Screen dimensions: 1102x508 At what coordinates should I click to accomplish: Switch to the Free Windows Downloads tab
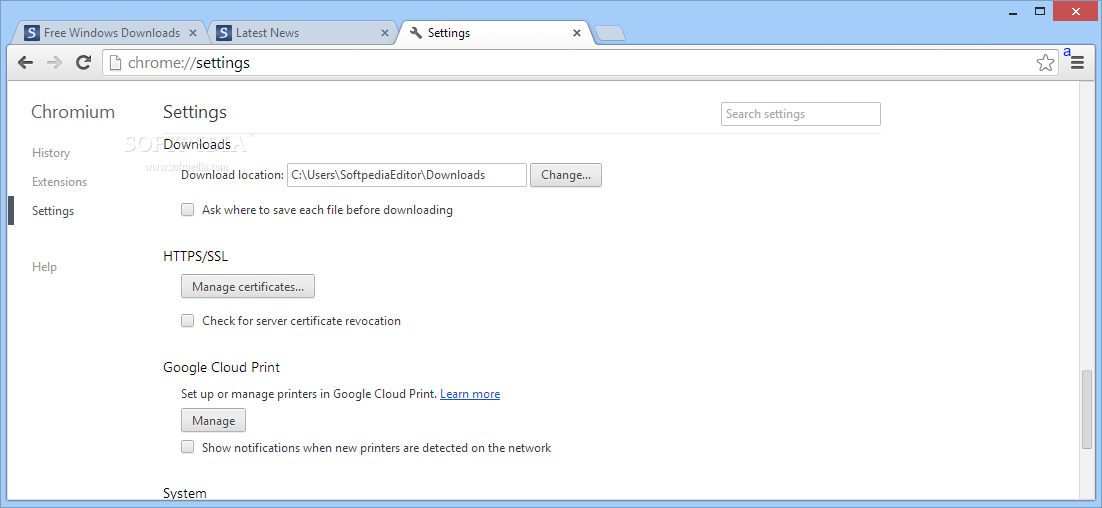pyautogui.click(x=108, y=33)
